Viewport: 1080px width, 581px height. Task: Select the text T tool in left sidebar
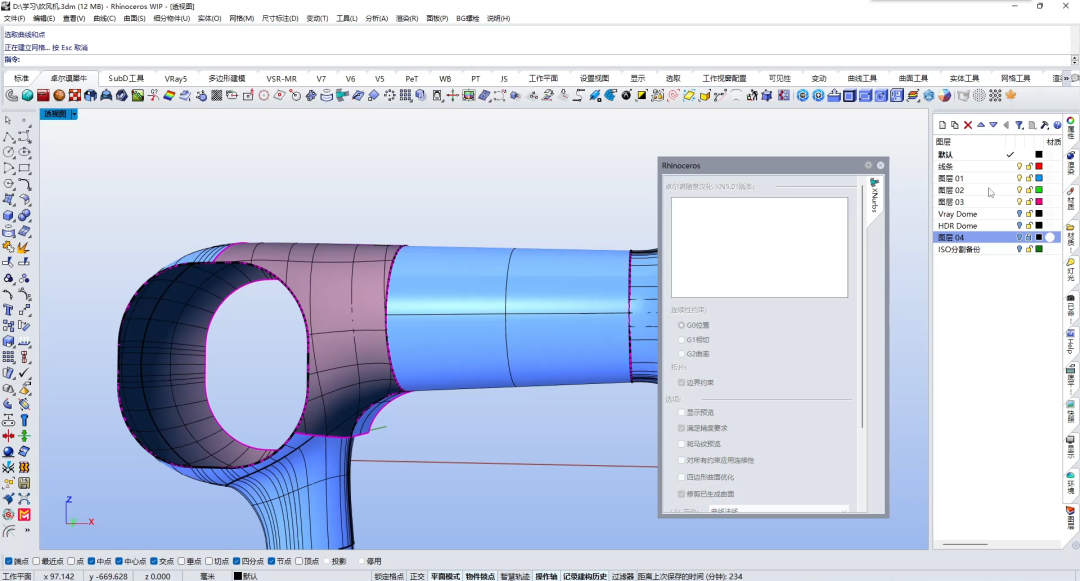[x=8, y=310]
